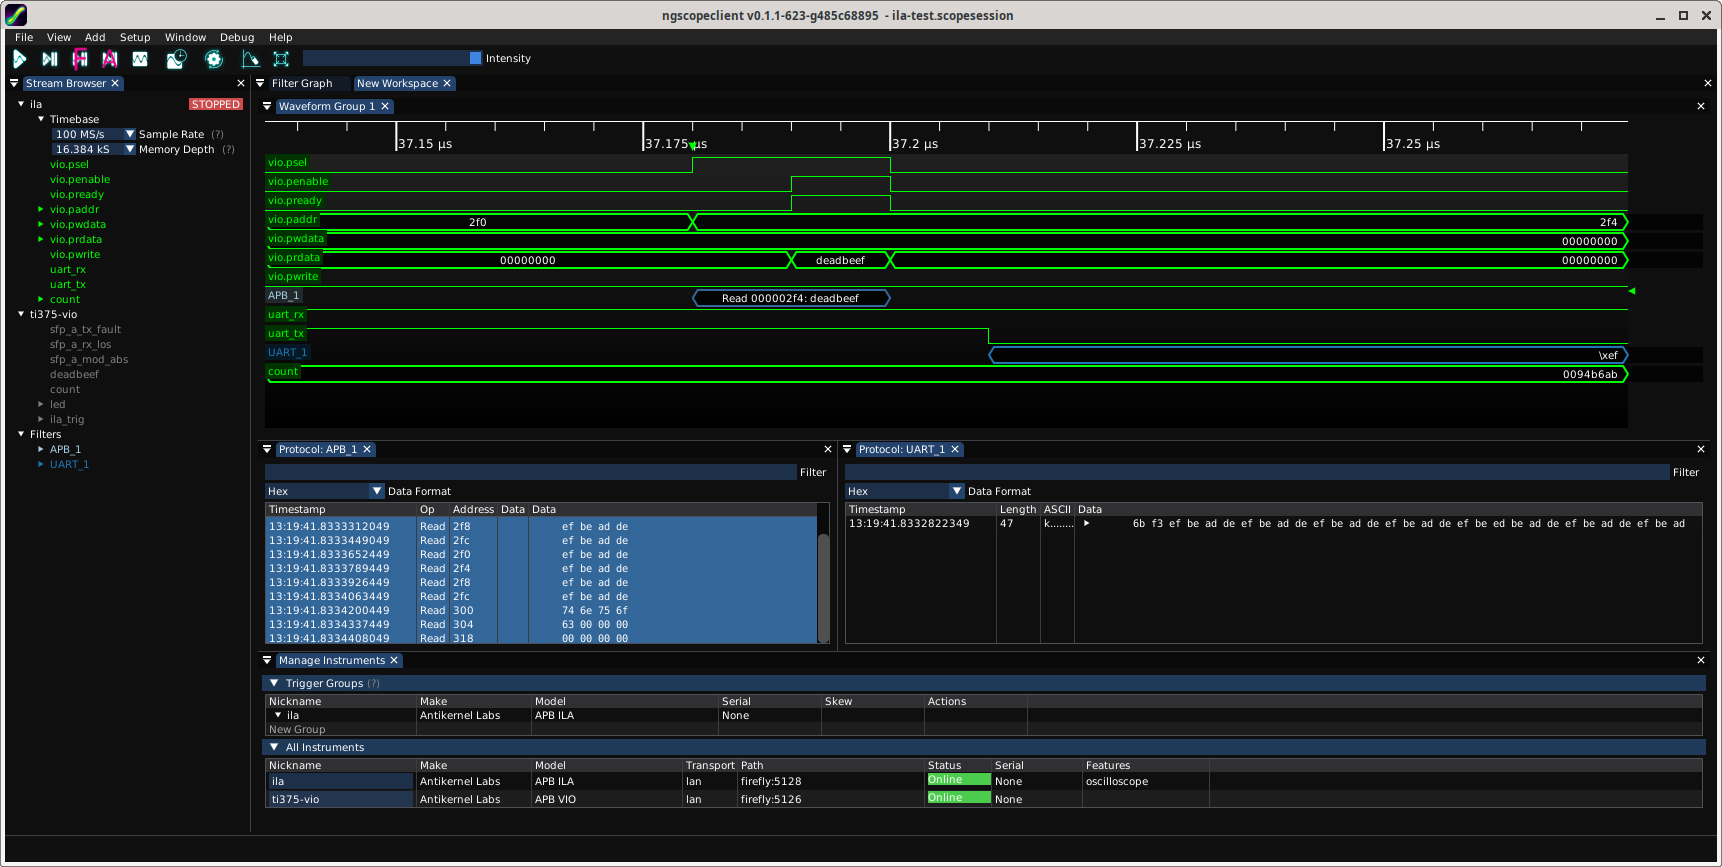This screenshot has width=1722, height=867.
Task: Expand the vio.prdata stream
Action: [41, 240]
